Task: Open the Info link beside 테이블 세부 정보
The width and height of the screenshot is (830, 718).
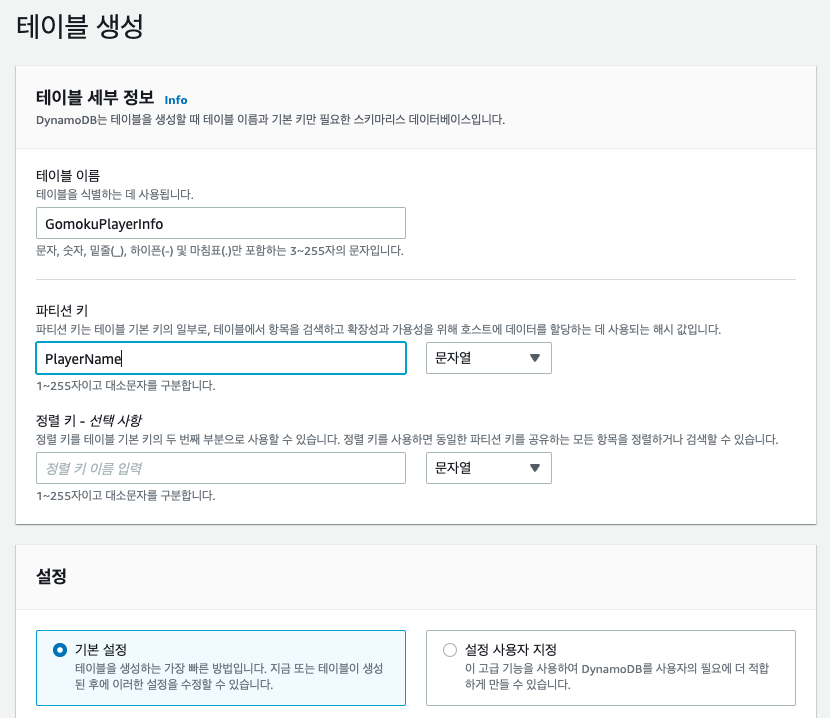Action: tap(175, 100)
